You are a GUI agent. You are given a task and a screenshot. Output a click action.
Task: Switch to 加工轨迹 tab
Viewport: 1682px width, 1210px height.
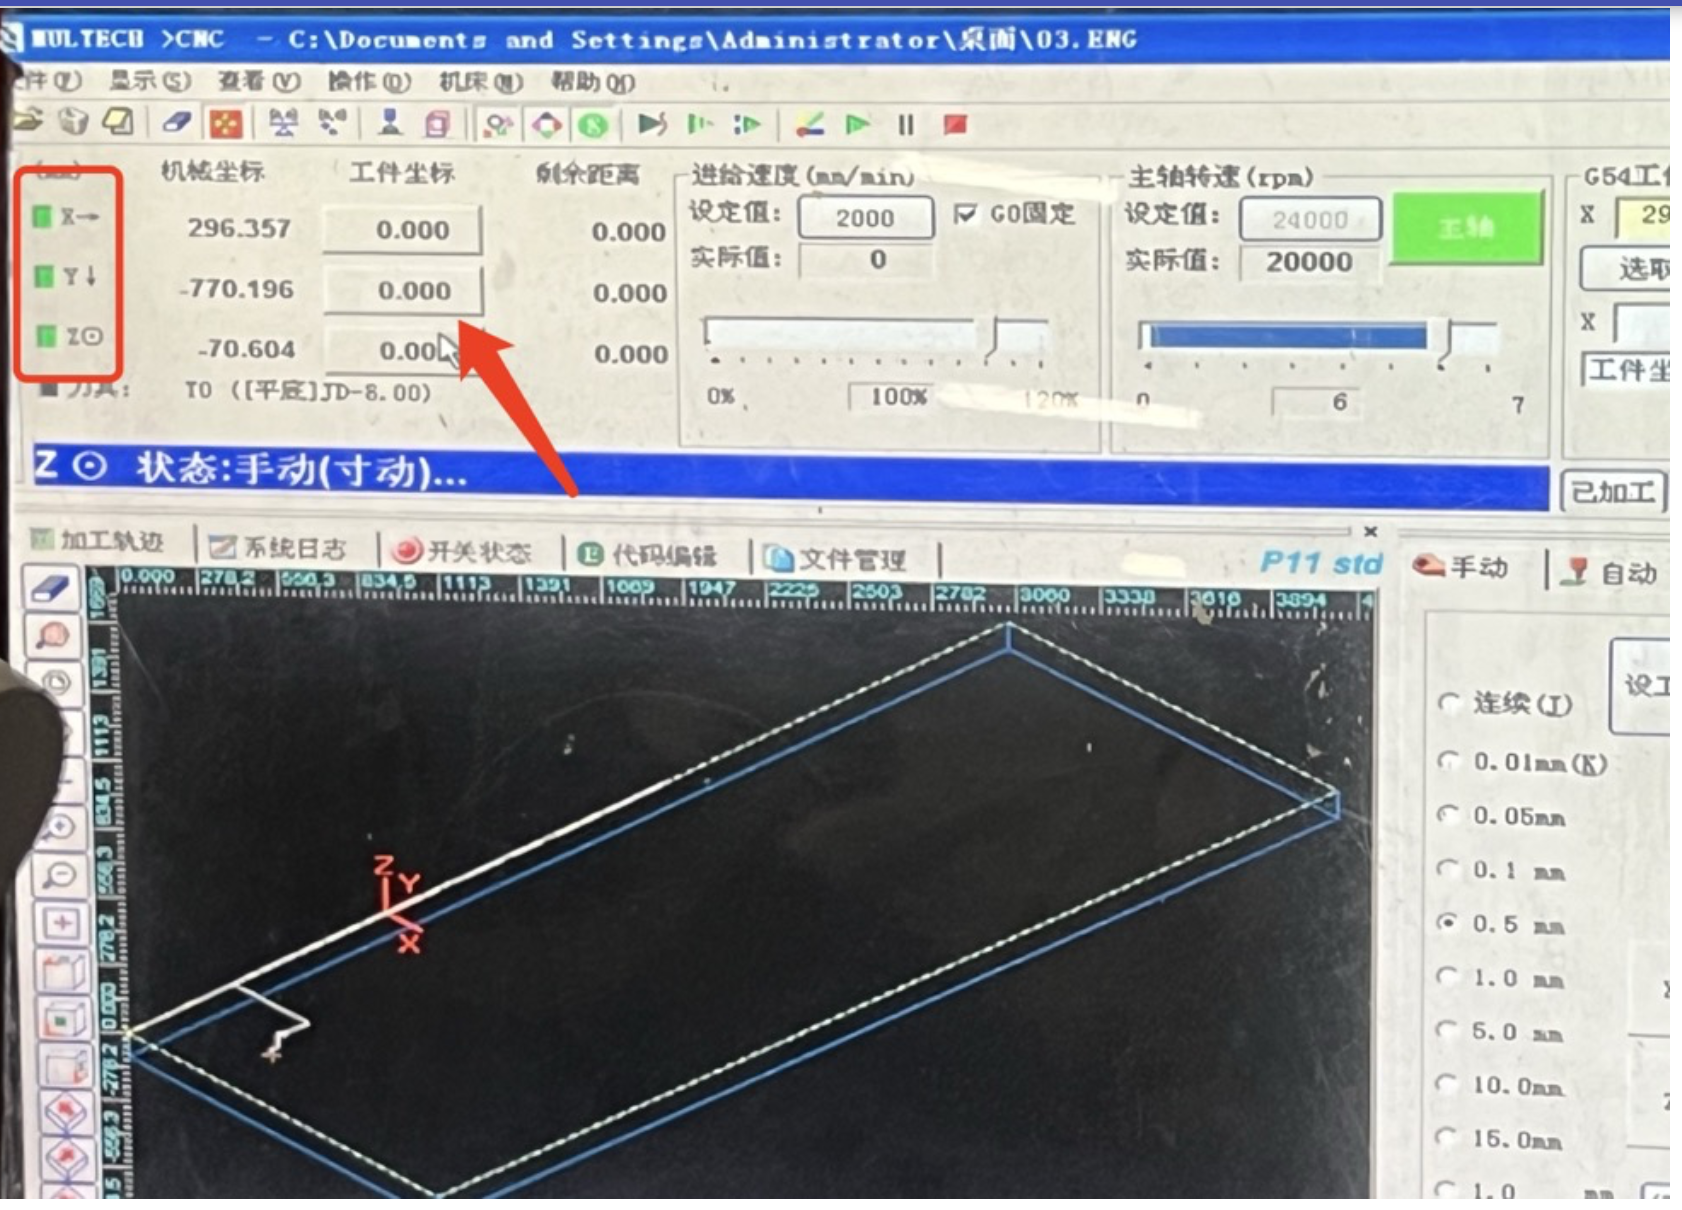pyautogui.click(x=96, y=541)
